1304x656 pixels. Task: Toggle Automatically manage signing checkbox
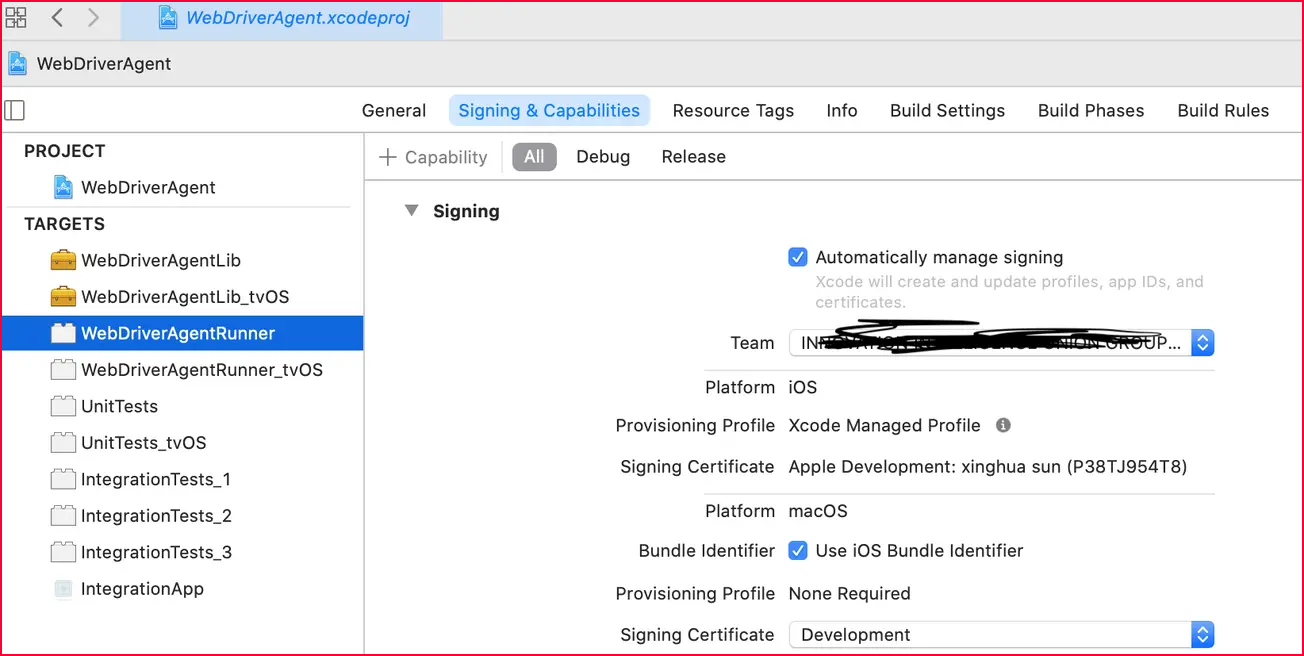pyautogui.click(x=798, y=257)
